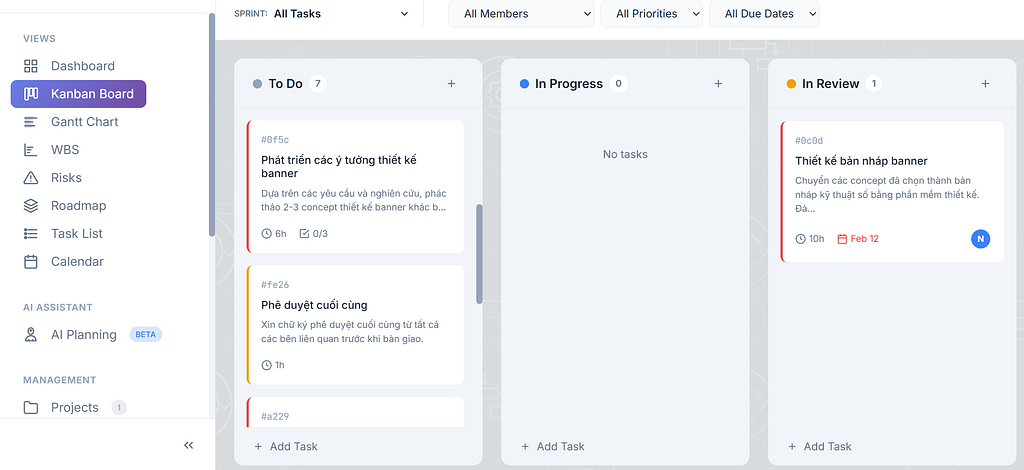The height and width of the screenshot is (470, 1024).
Task: Open the All Due Dates filter dropdown
Action: click(x=764, y=14)
